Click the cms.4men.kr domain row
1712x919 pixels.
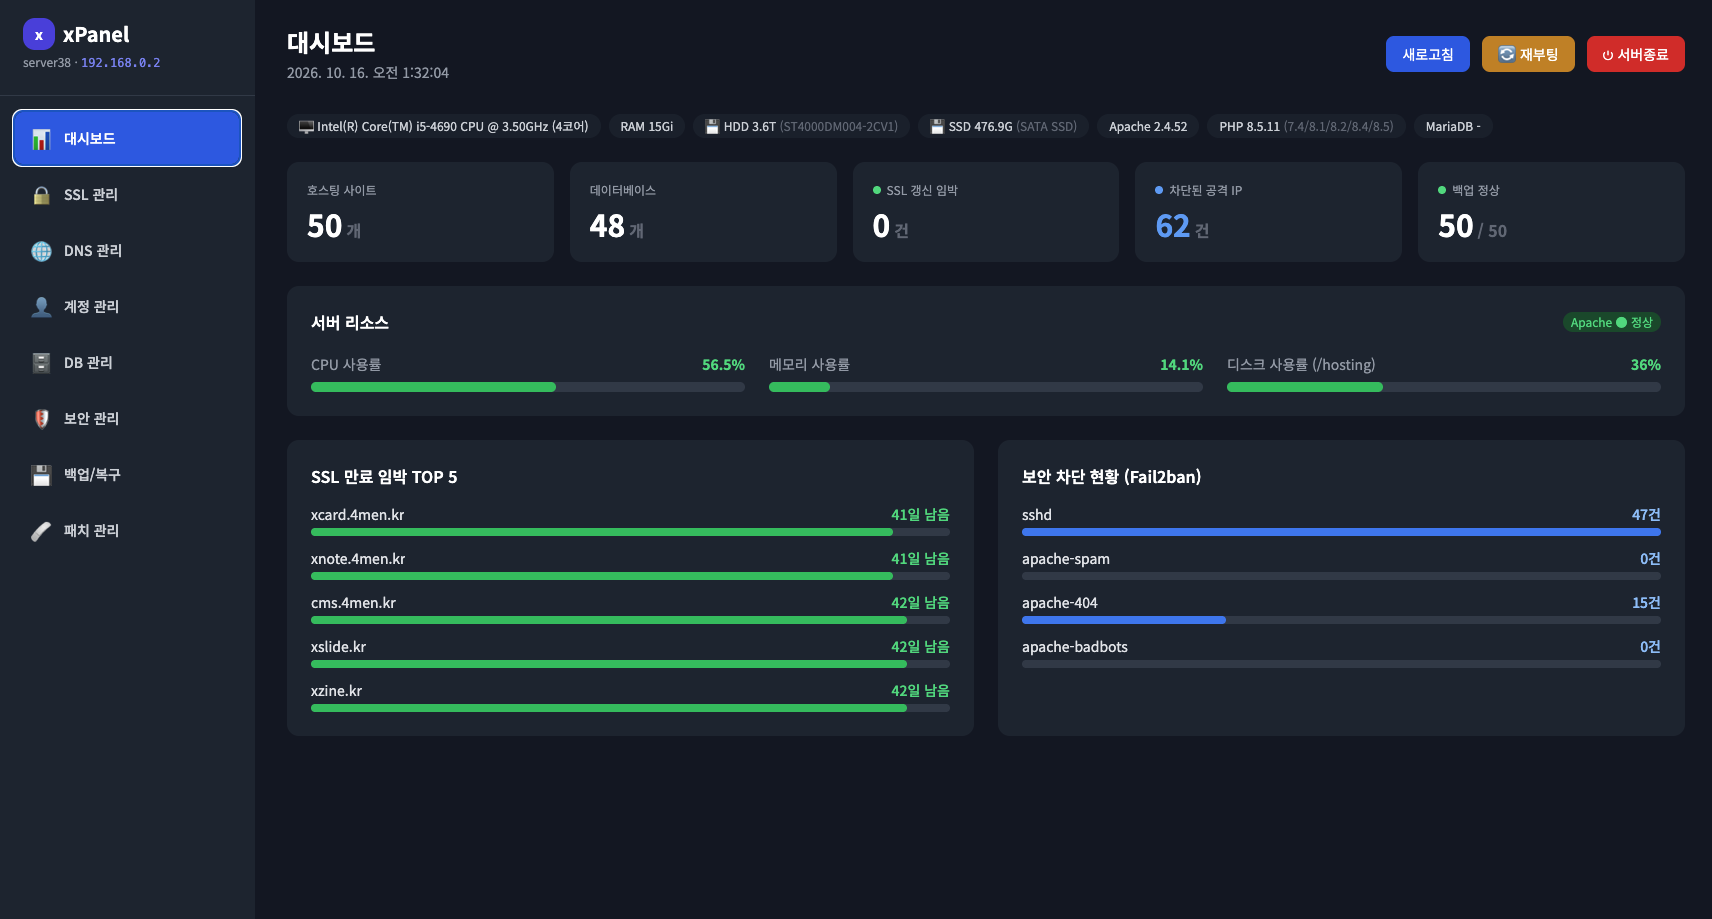click(x=630, y=610)
